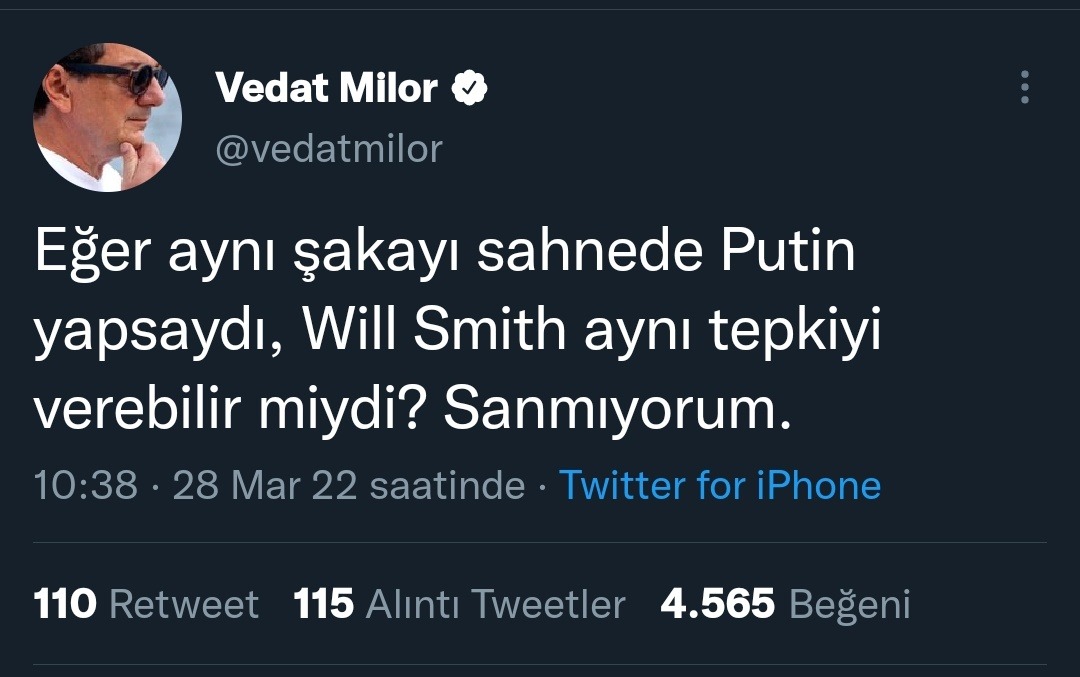Show the Beğeni likes list
Viewport: 1080px width, 677px height.
(850, 604)
